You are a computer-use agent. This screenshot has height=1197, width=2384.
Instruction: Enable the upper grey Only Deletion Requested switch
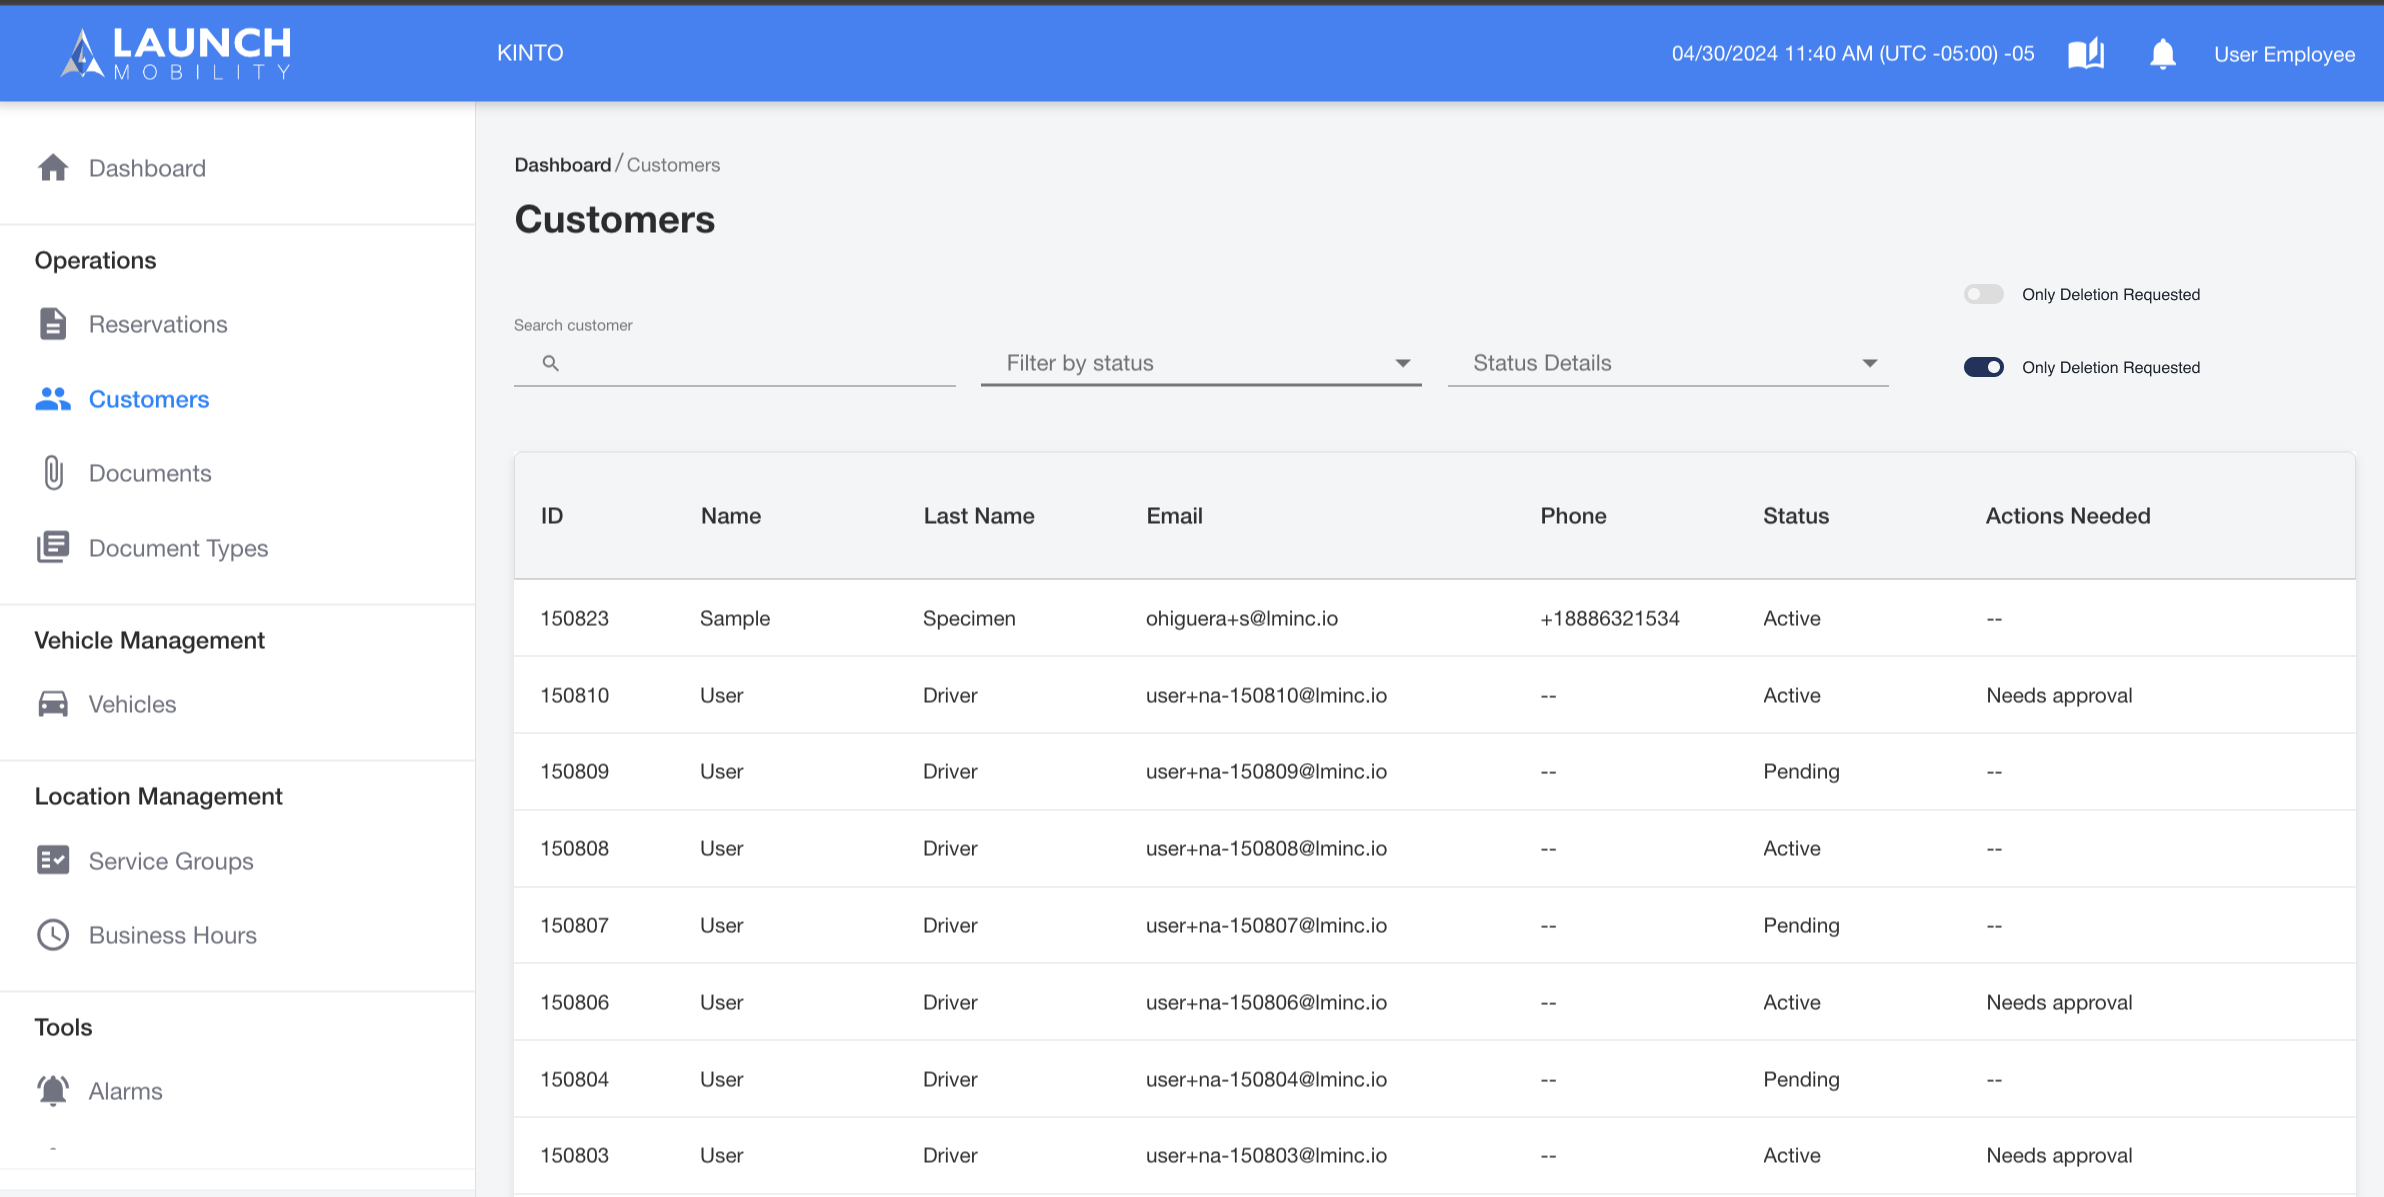(1984, 294)
